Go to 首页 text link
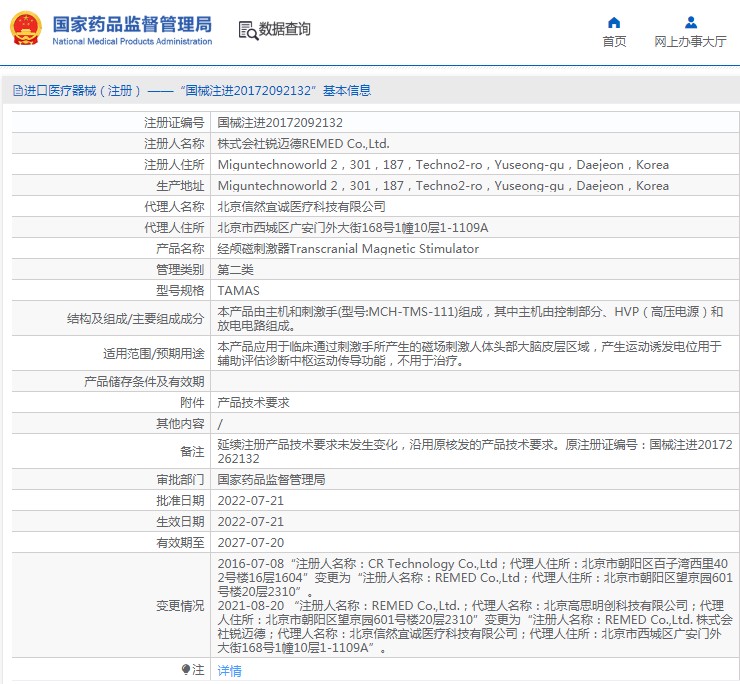 (614, 42)
